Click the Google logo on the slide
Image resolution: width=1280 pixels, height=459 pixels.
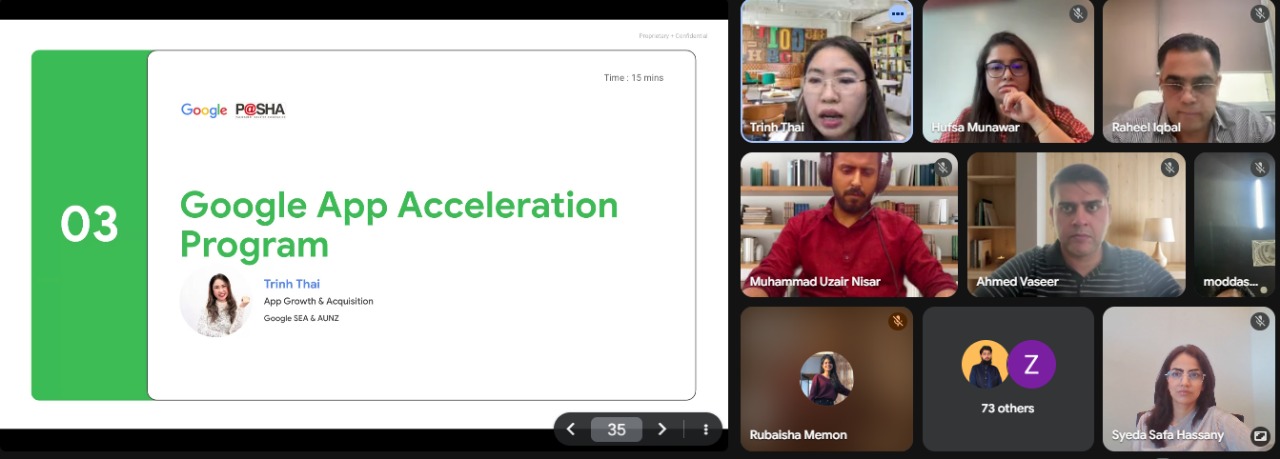(204, 110)
